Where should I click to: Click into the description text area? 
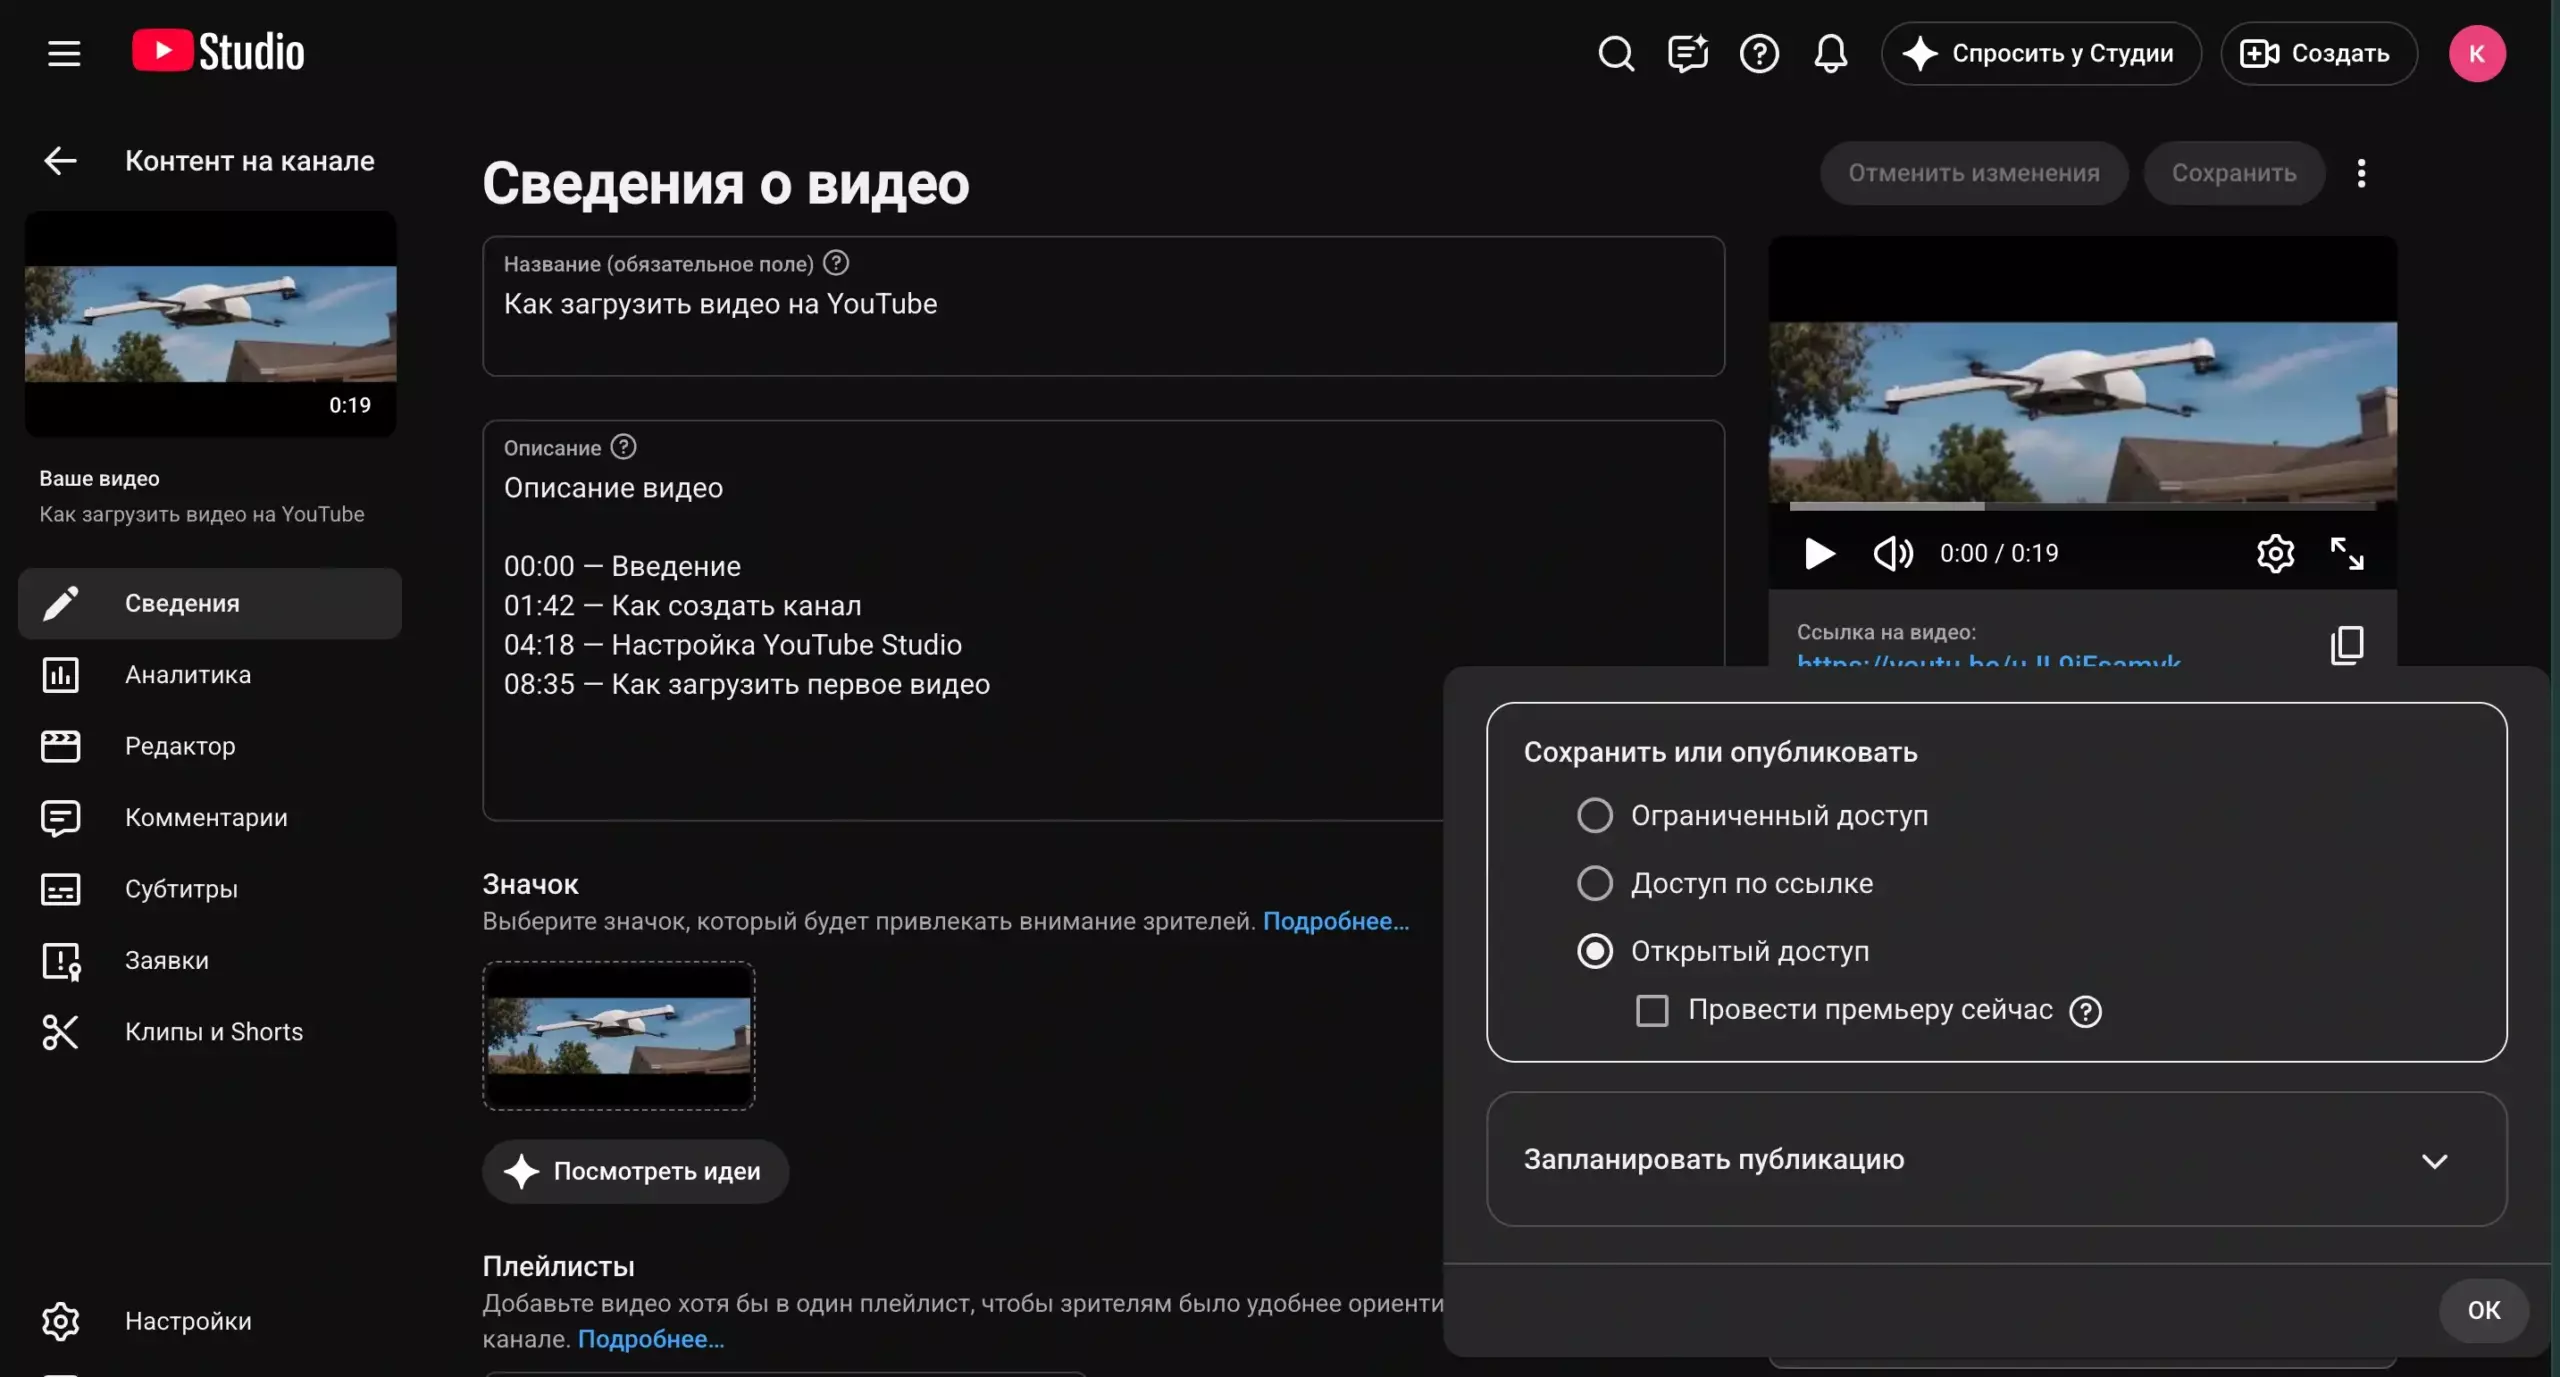pyautogui.click(x=1103, y=620)
